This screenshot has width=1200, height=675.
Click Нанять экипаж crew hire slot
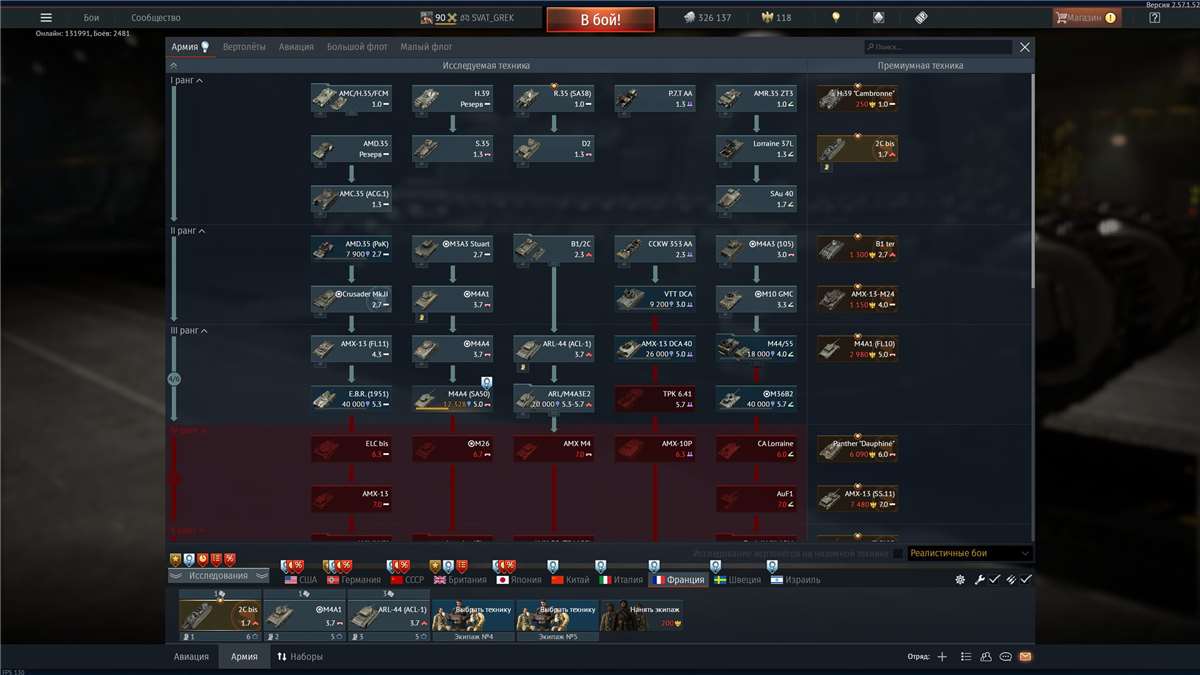[641, 615]
